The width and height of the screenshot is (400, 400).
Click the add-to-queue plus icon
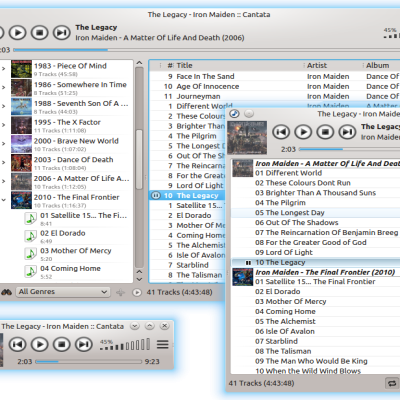click(x=120, y=293)
